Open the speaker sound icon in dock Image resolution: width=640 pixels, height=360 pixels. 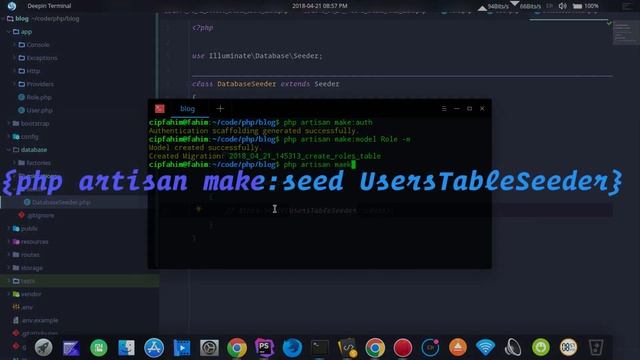click(x=513, y=348)
